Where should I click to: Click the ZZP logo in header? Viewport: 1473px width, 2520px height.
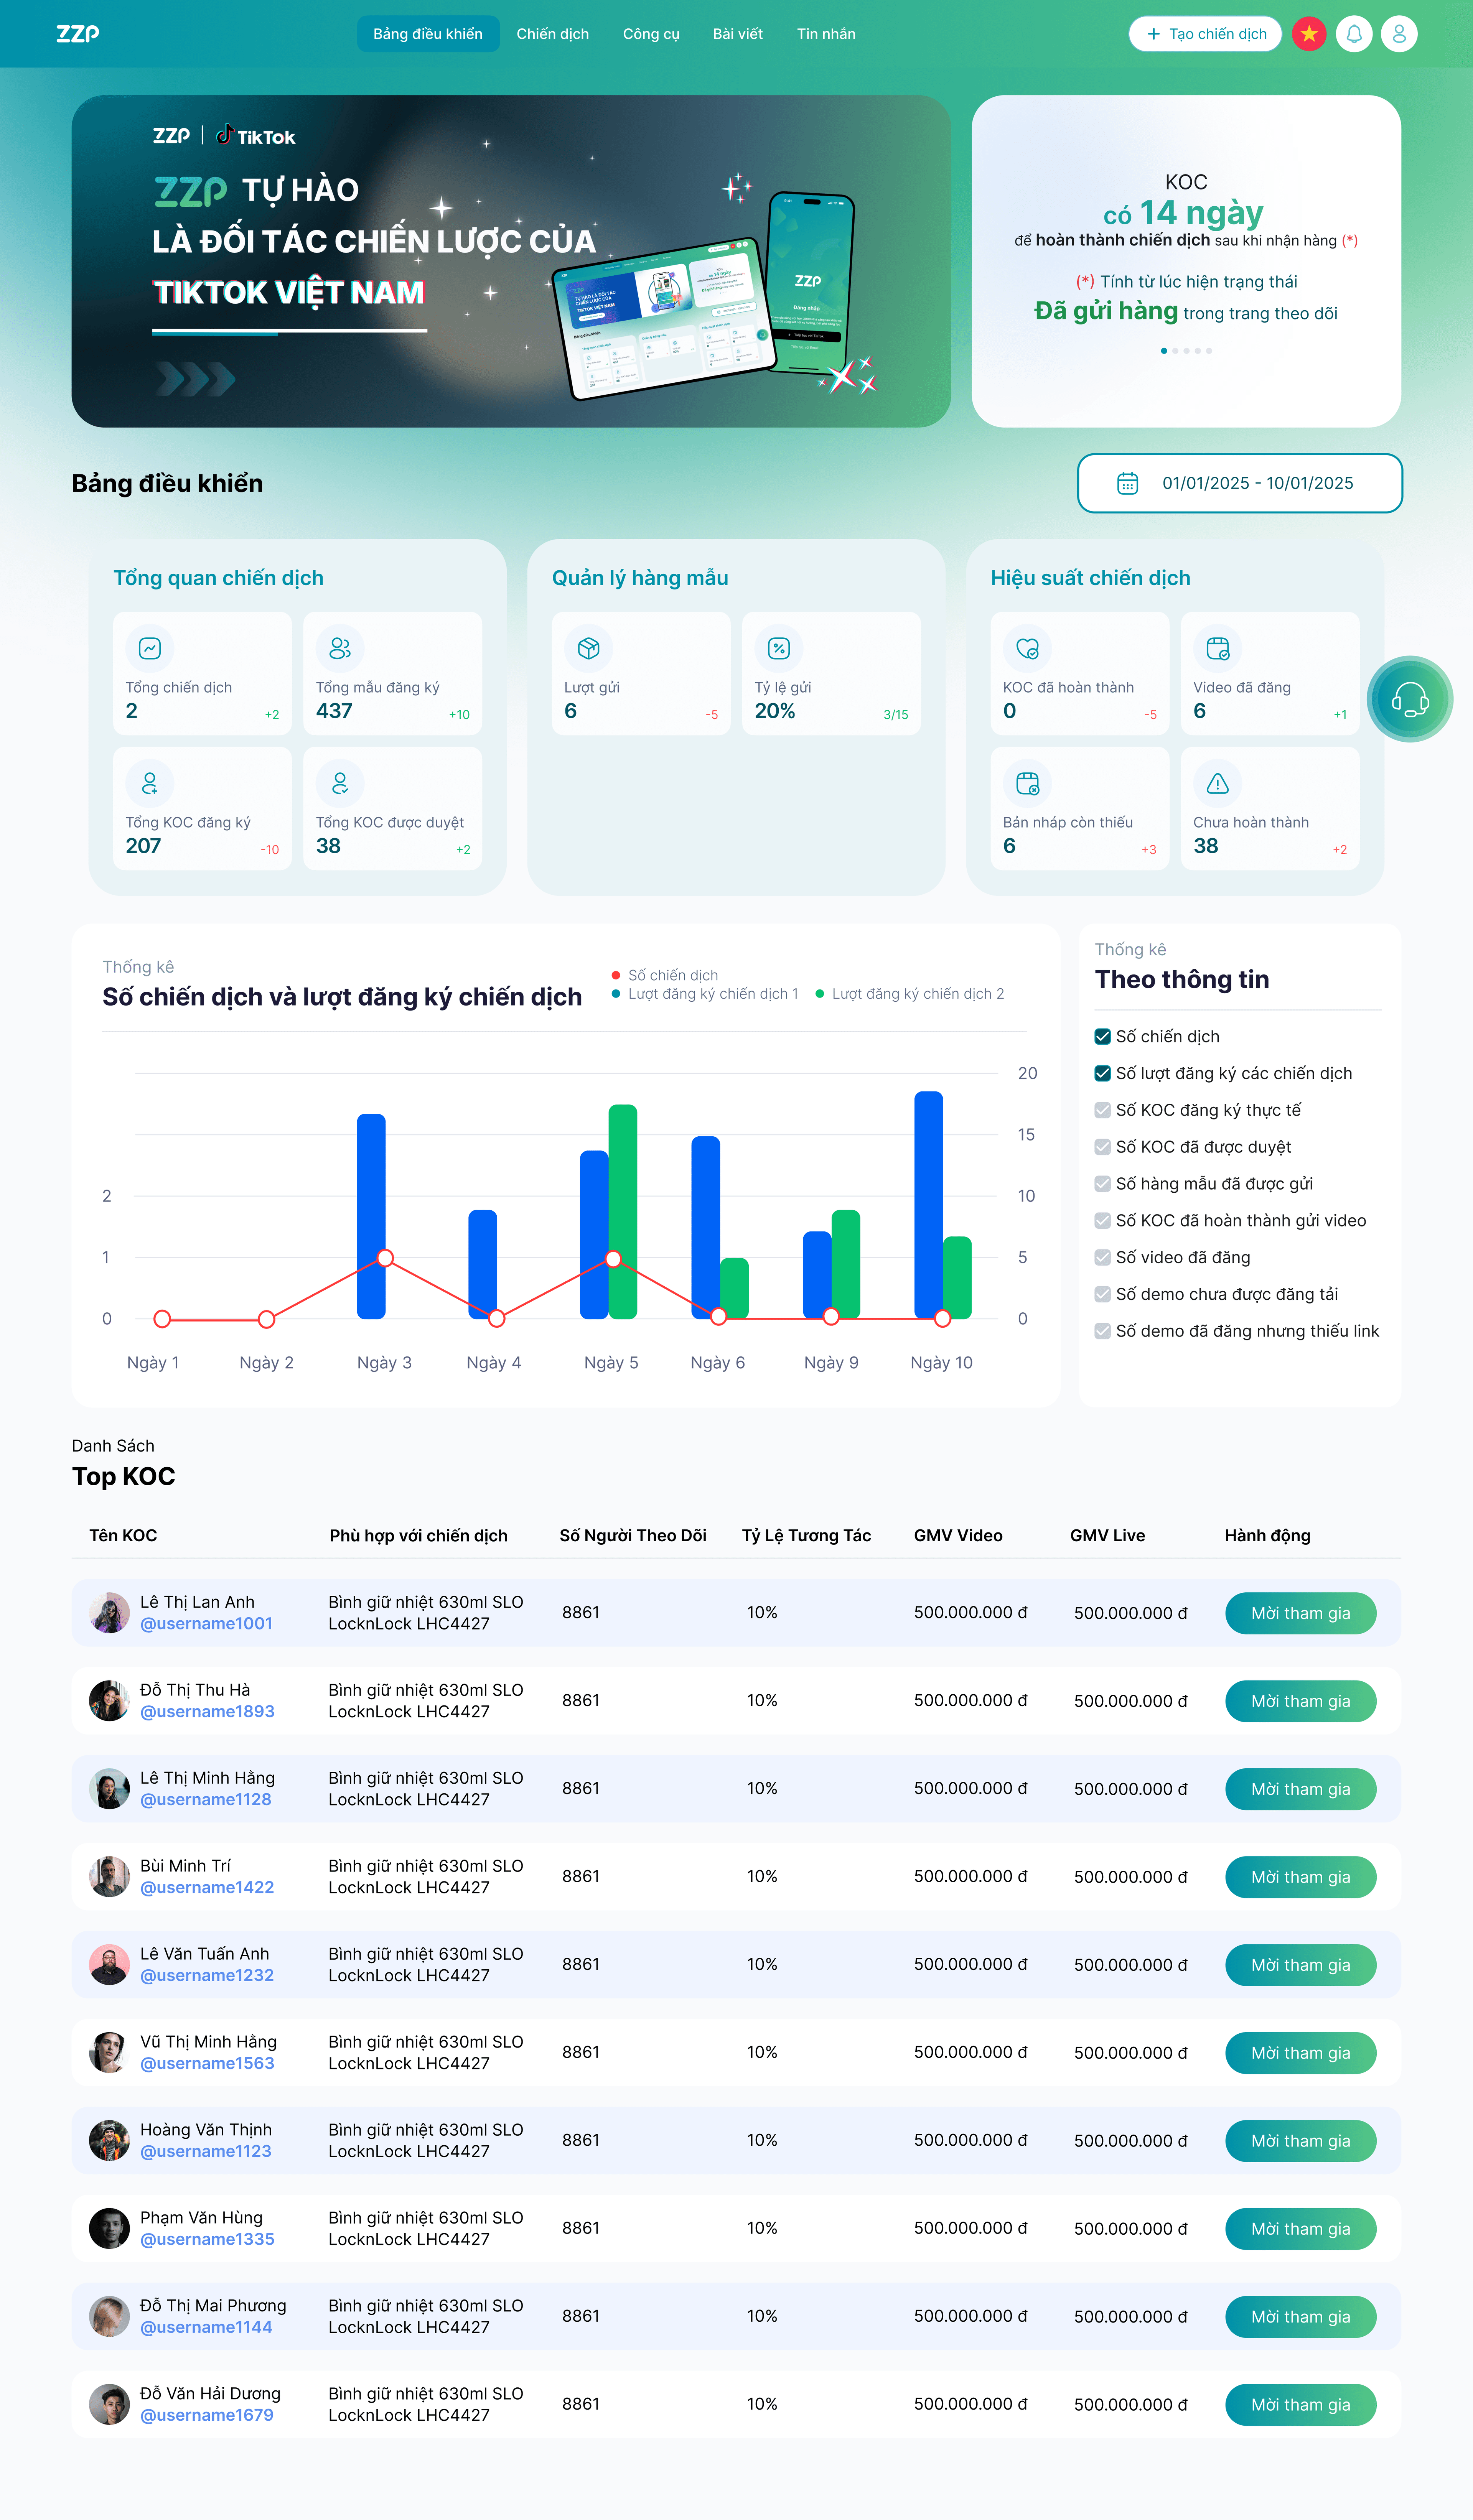pos(78,34)
